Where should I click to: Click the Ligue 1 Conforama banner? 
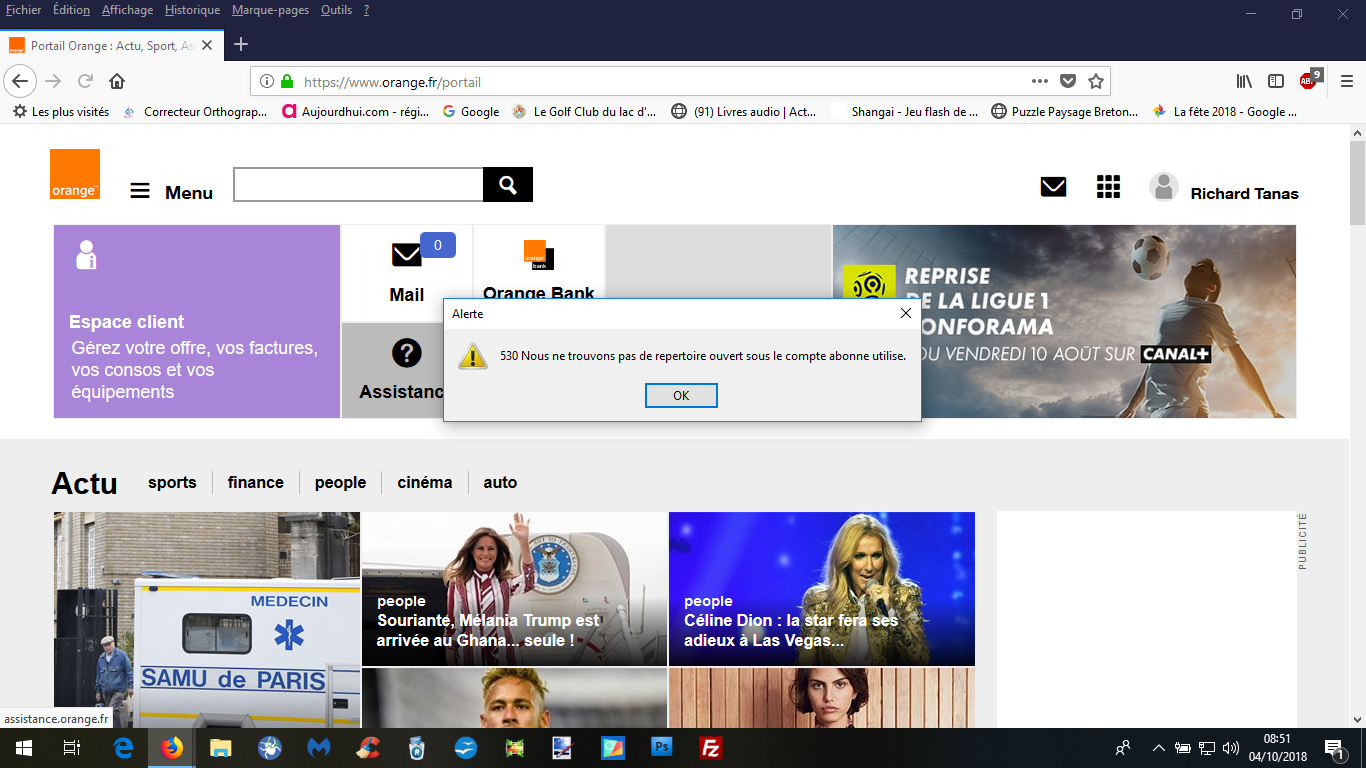point(1064,321)
